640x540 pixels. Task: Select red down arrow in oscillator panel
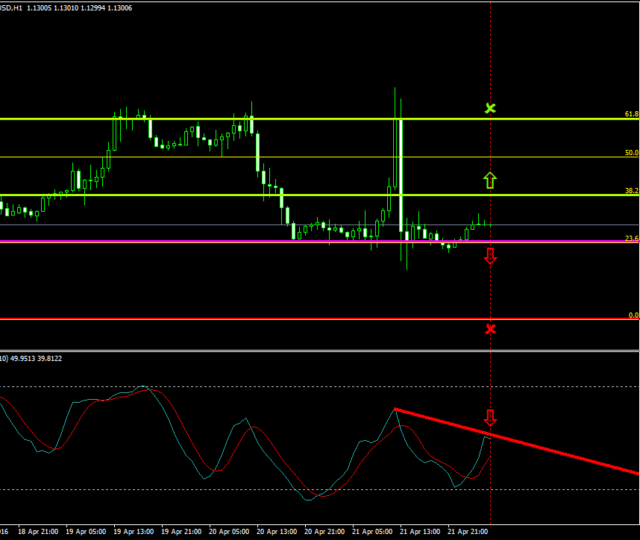point(490,417)
